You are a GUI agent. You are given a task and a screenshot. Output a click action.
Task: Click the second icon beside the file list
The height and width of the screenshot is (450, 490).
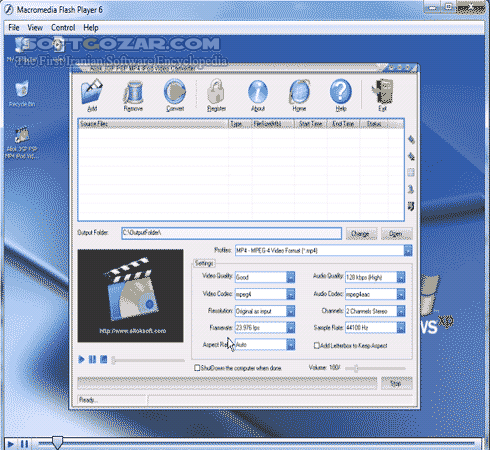coord(411,156)
